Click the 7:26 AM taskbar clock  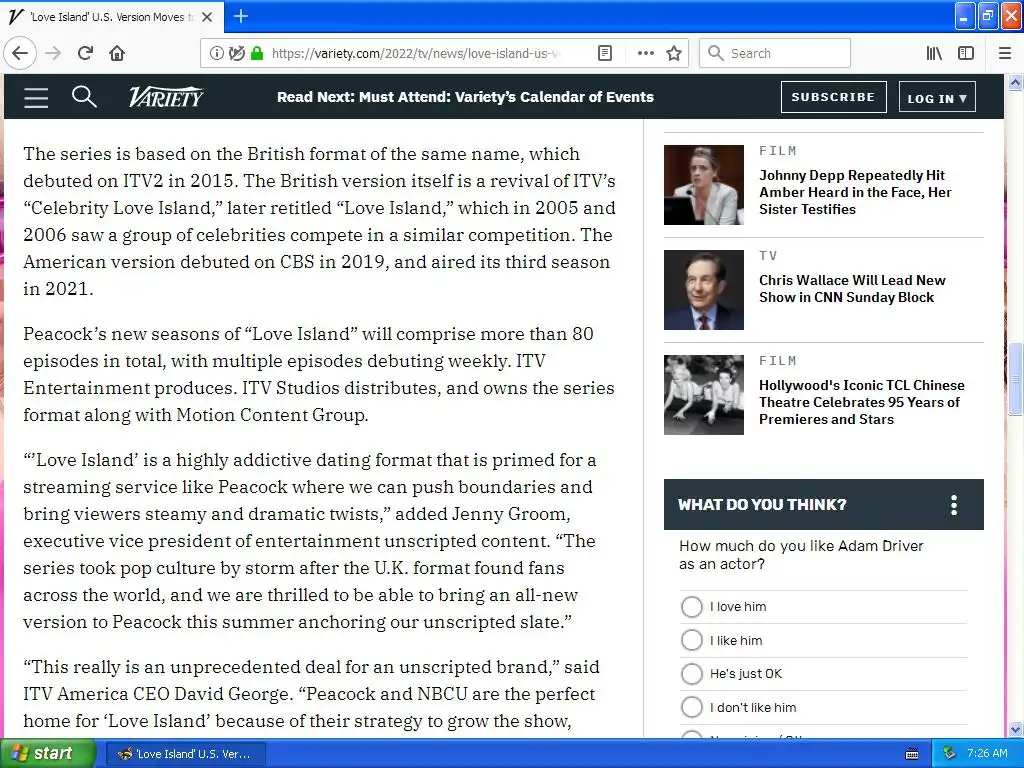pos(987,754)
